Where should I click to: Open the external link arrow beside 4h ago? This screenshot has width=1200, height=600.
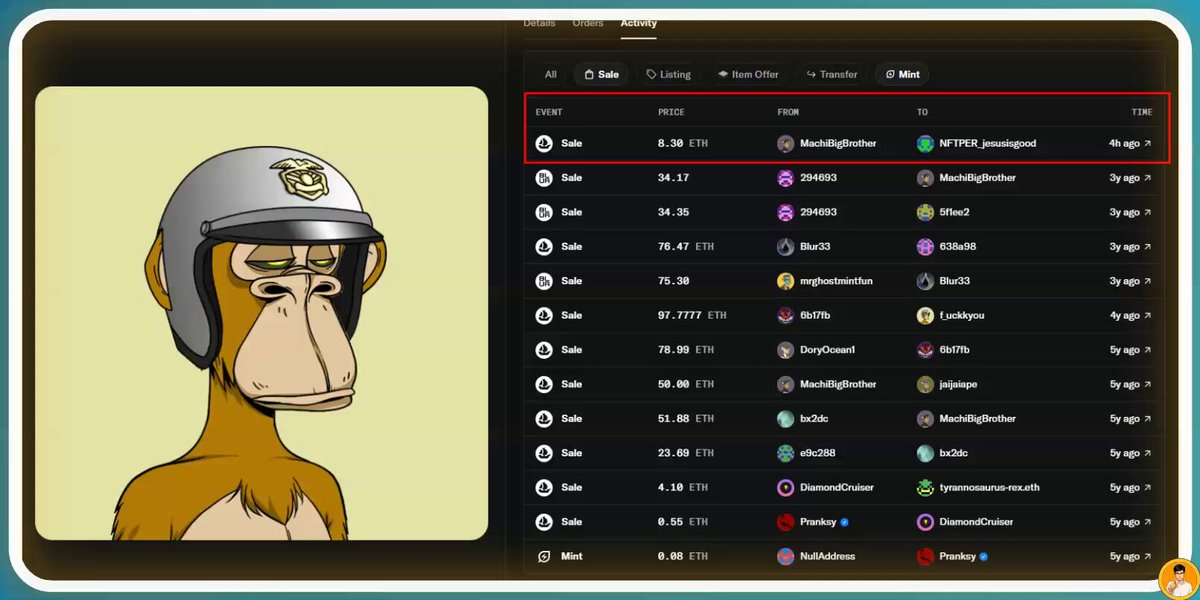click(1147, 143)
